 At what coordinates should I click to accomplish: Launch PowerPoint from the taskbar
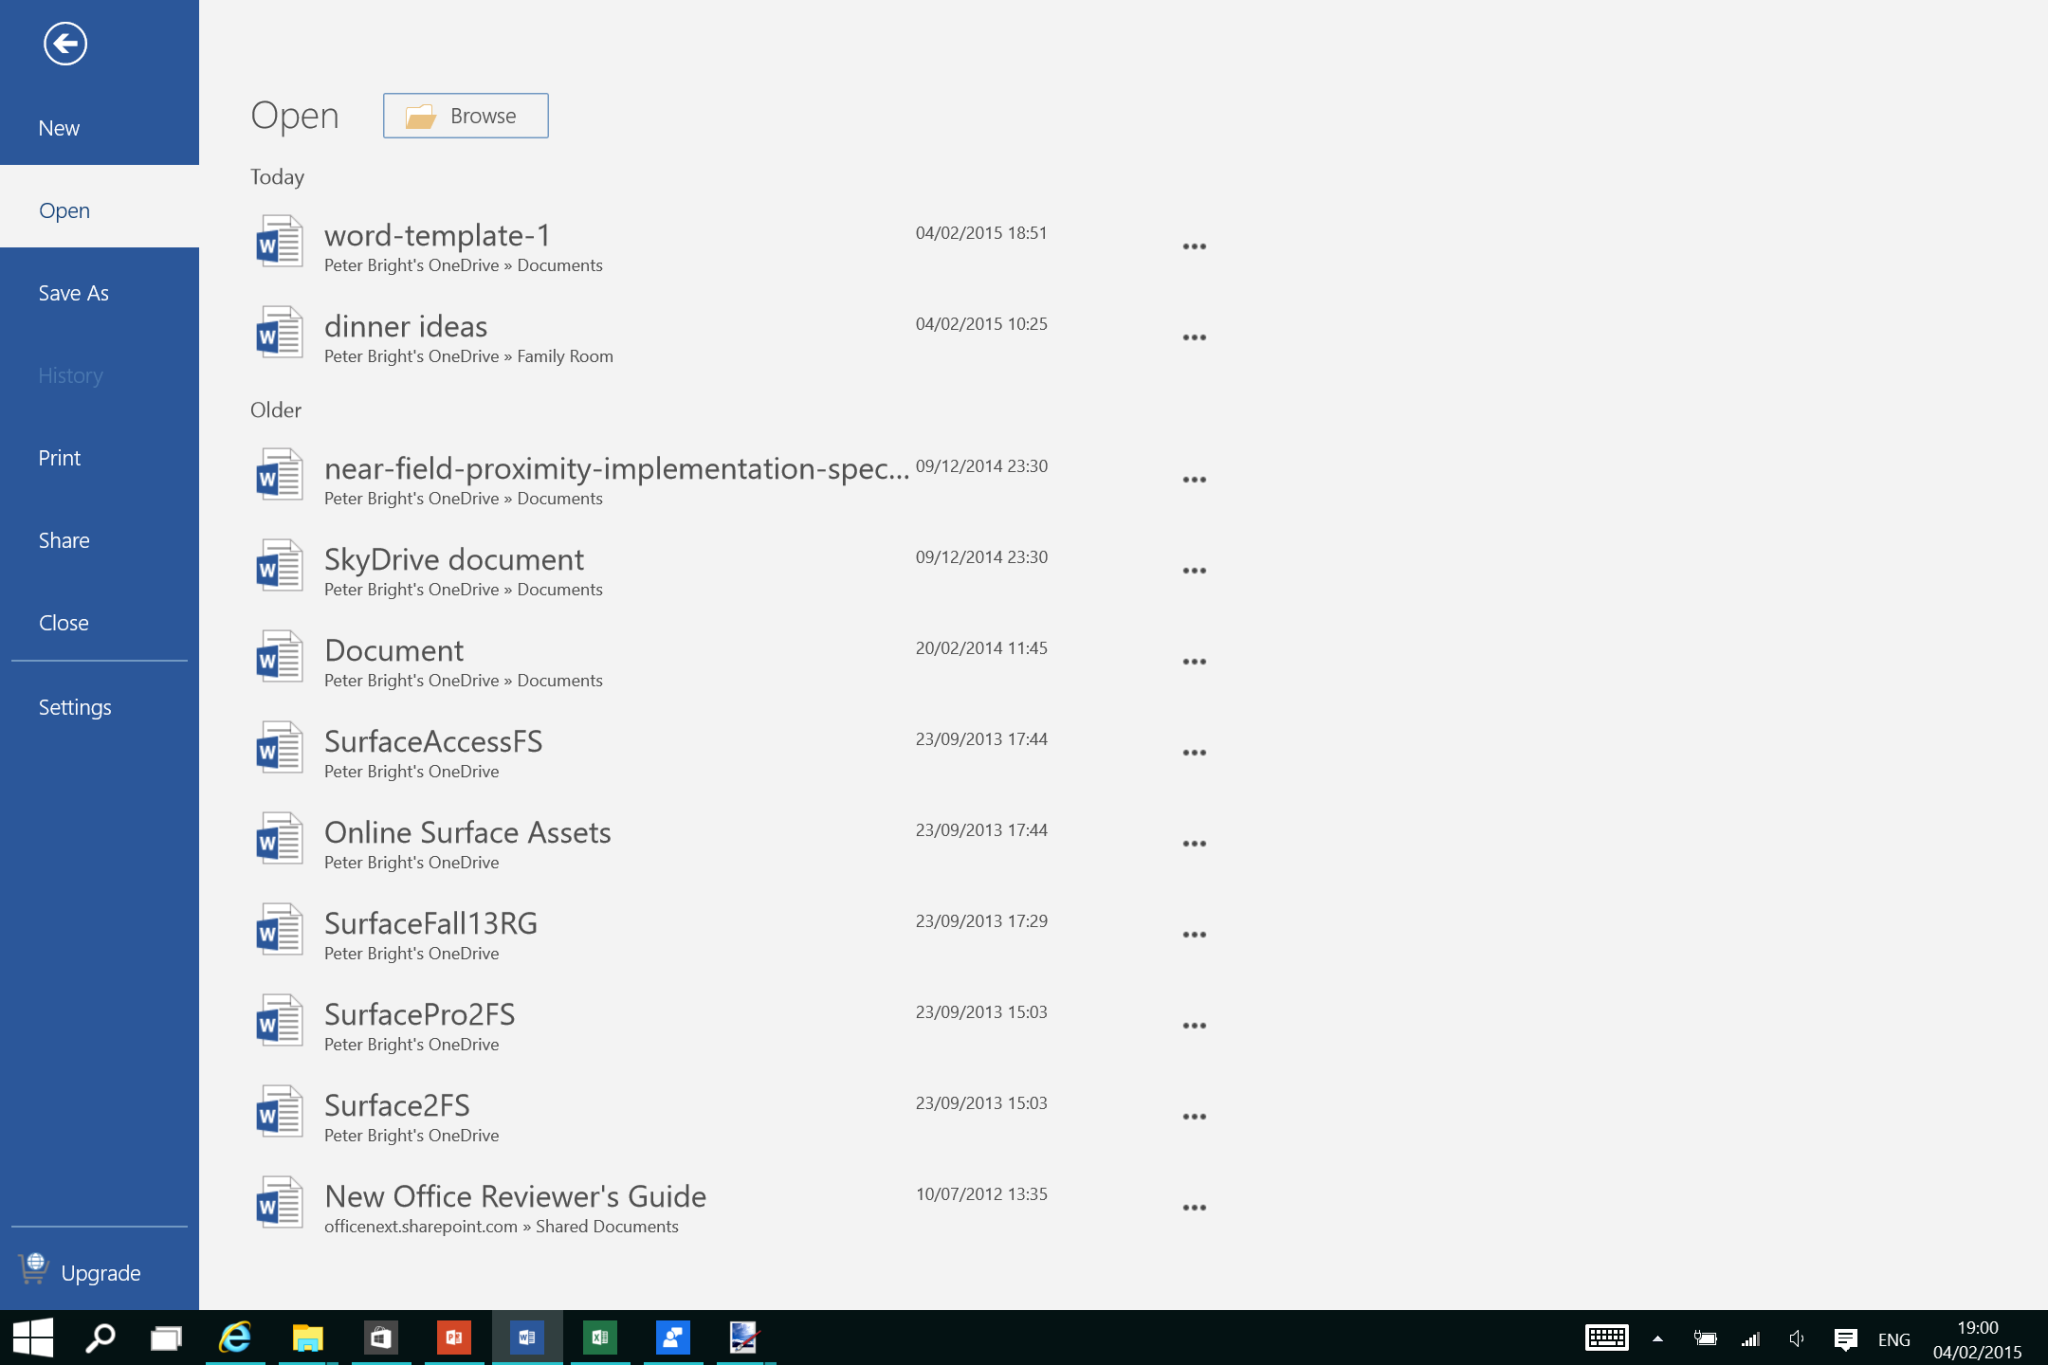(x=454, y=1337)
